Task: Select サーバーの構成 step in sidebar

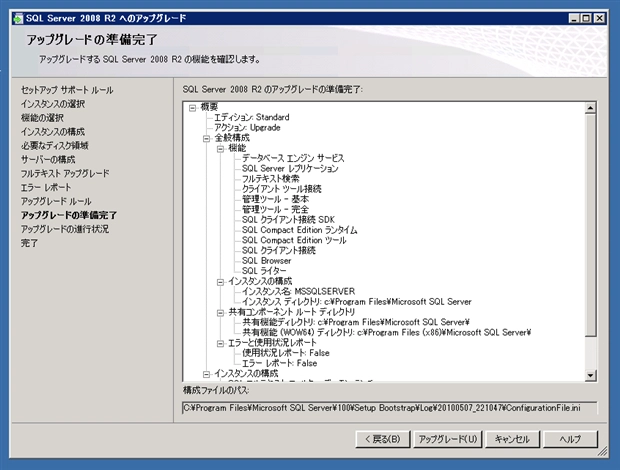Action: point(48,159)
